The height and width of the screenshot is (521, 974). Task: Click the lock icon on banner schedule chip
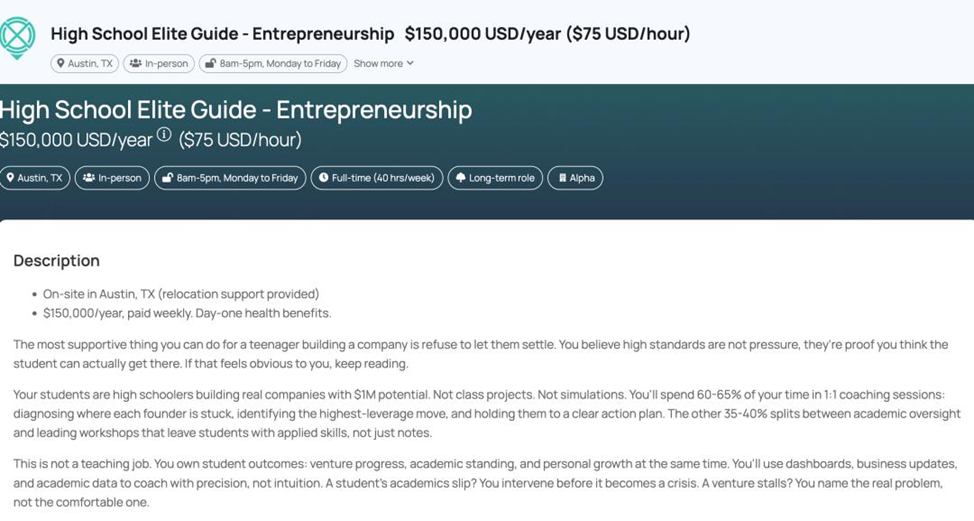(x=167, y=178)
